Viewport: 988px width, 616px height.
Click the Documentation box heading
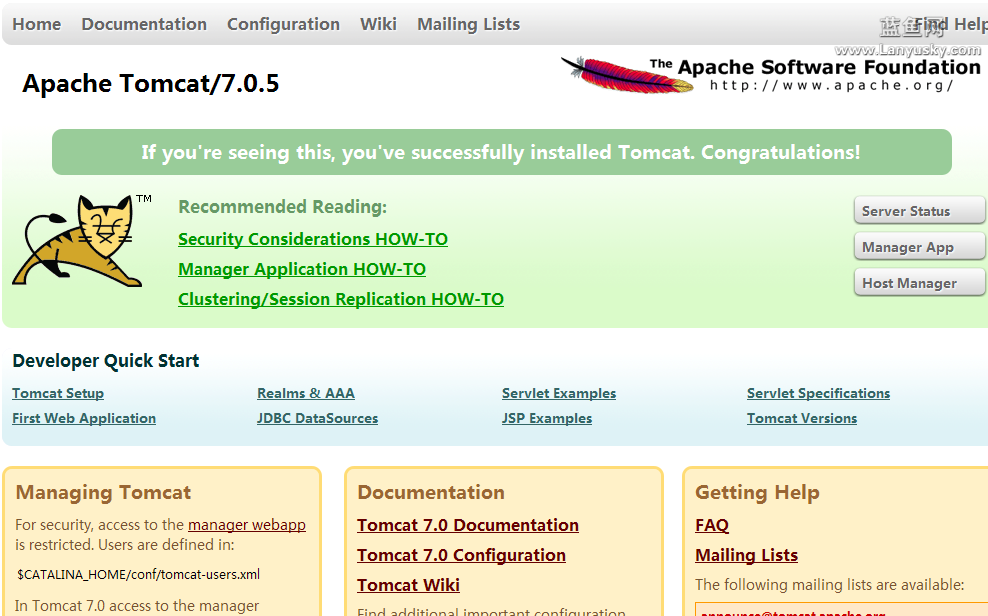tap(431, 492)
